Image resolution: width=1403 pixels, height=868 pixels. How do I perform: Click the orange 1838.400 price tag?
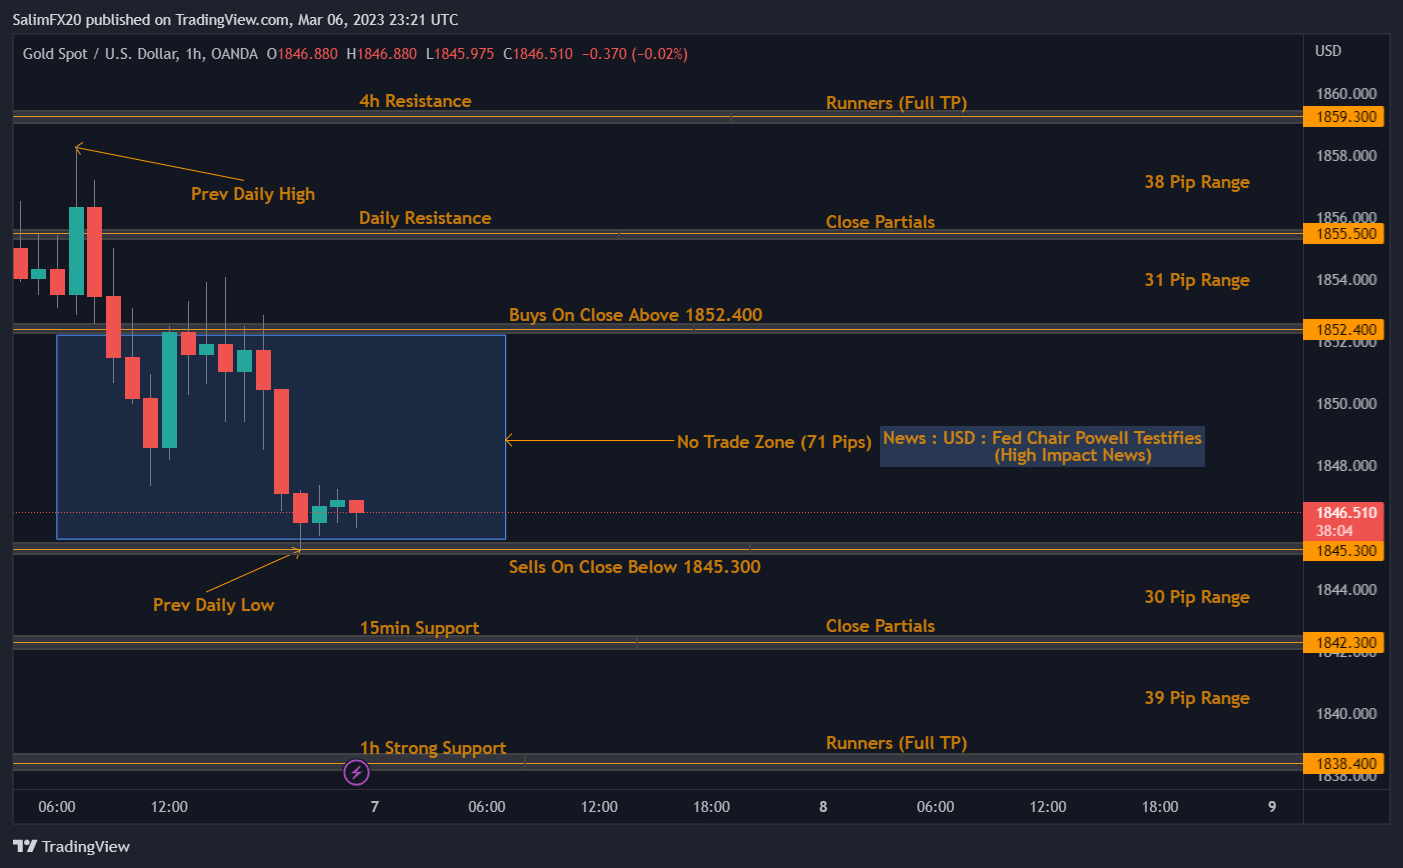coord(1343,763)
